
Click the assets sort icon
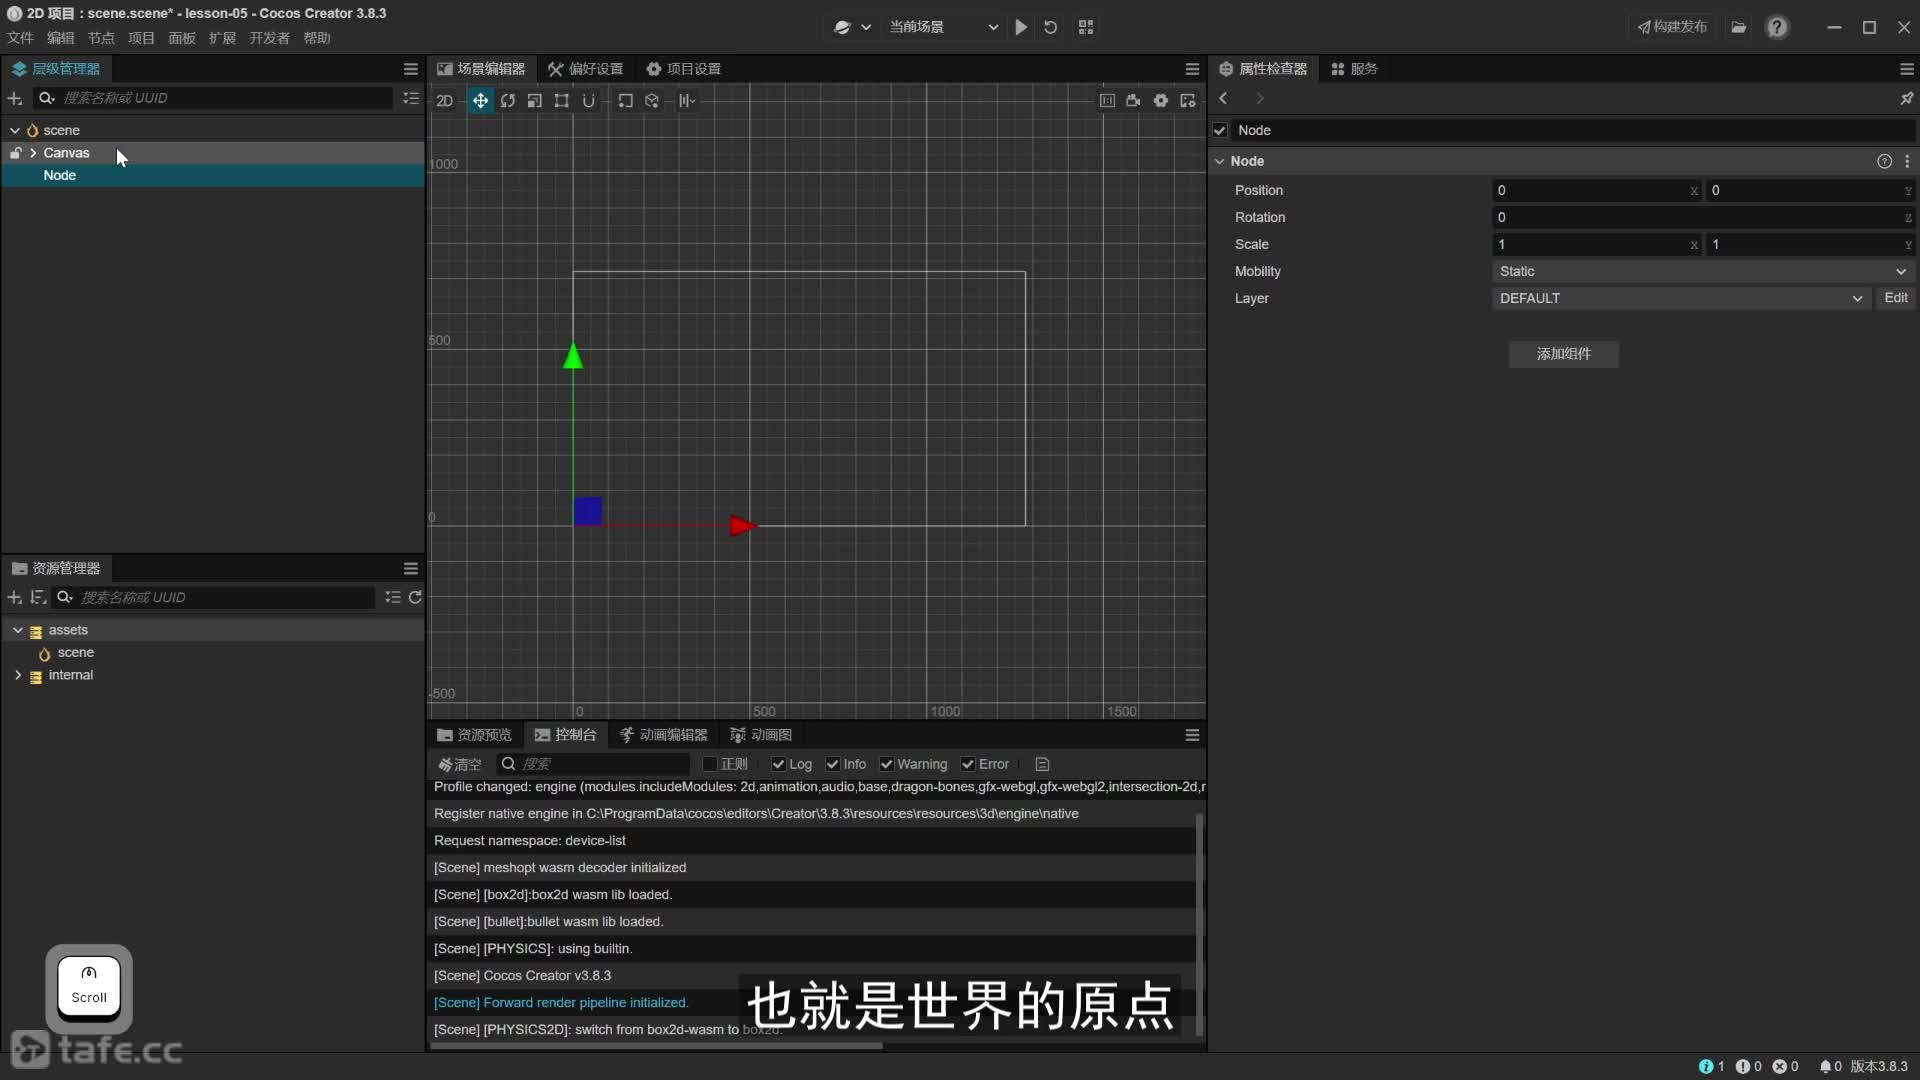[38, 597]
